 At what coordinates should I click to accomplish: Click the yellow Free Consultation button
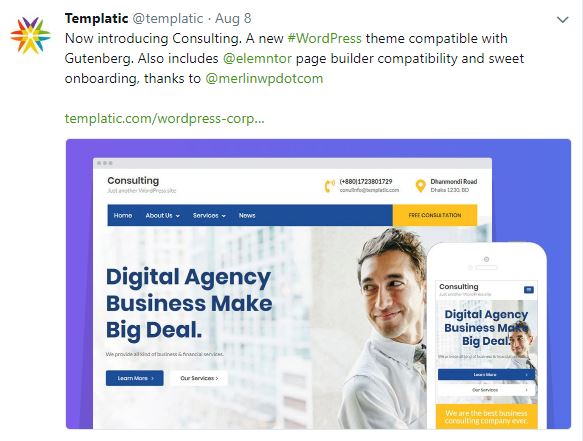point(435,215)
